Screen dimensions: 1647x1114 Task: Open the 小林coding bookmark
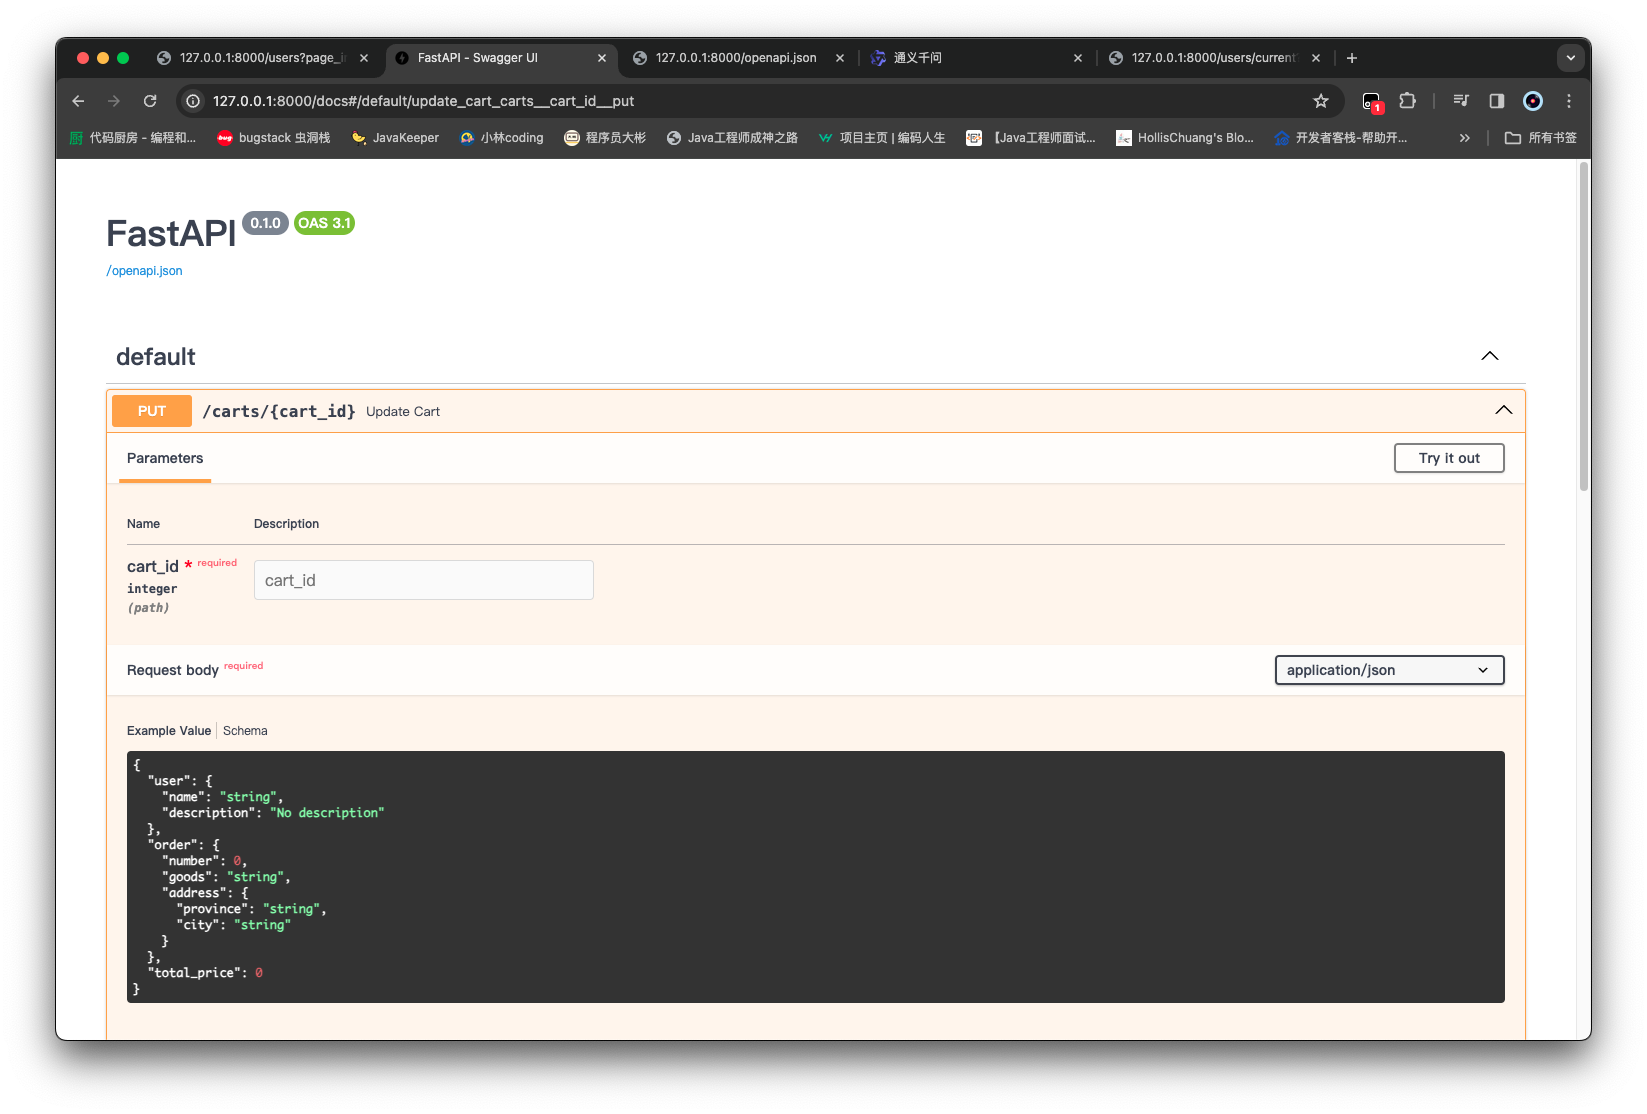501,138
